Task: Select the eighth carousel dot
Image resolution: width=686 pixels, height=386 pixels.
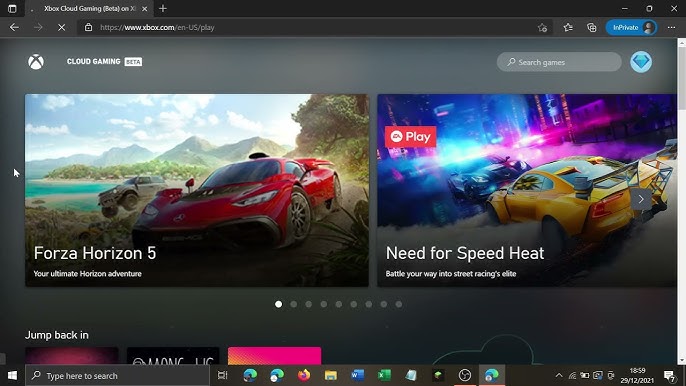Action: (x=384, y=304)
